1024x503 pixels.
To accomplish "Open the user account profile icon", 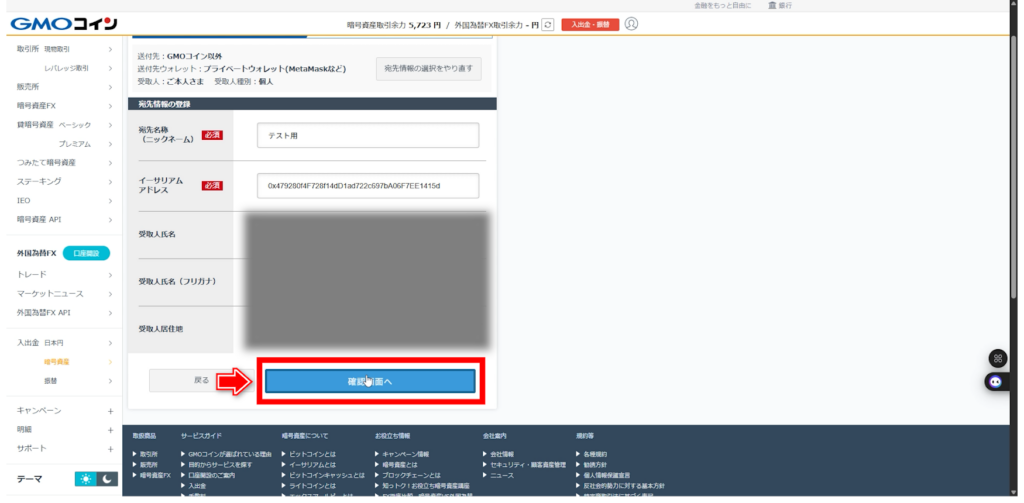I will pos(631,24).
